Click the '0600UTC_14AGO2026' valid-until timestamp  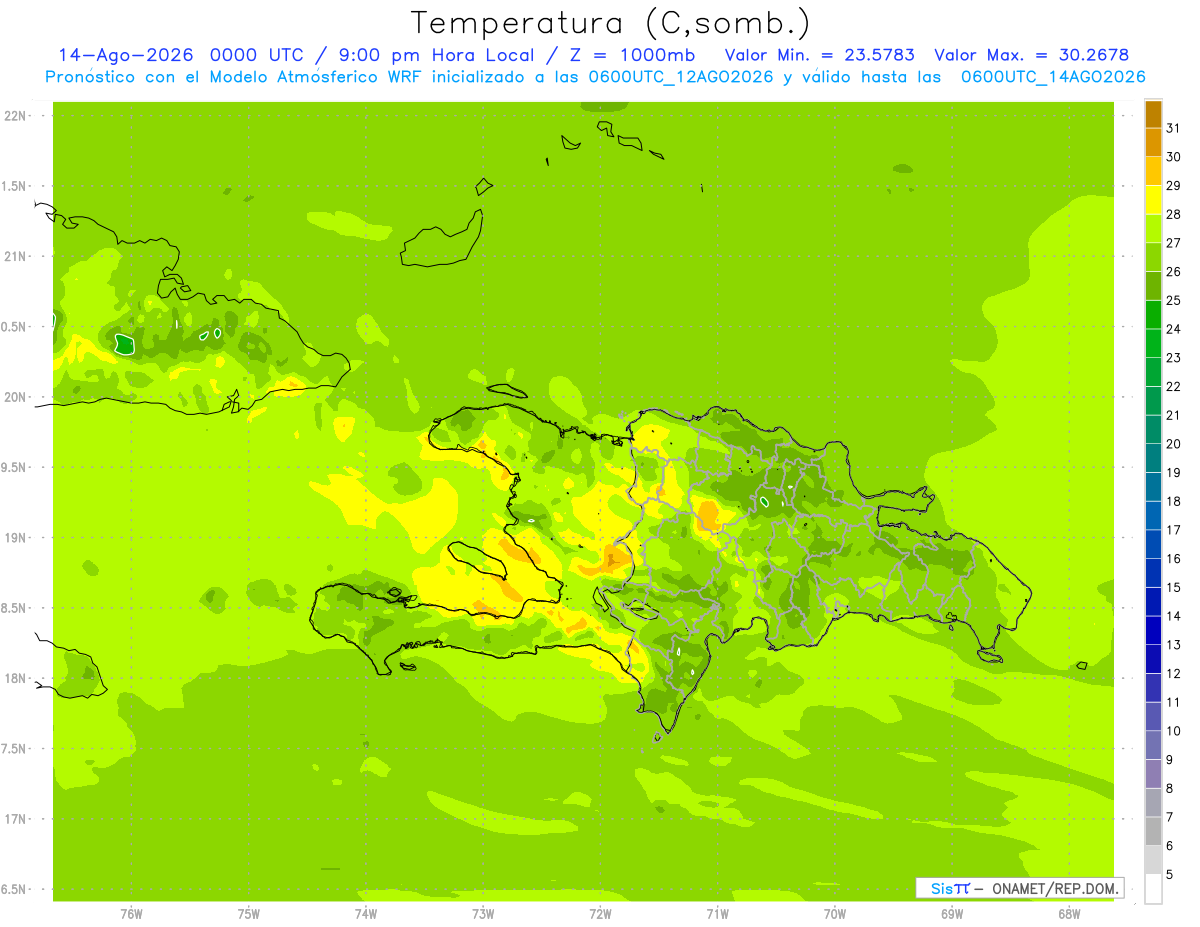[x=1053, y=77]
